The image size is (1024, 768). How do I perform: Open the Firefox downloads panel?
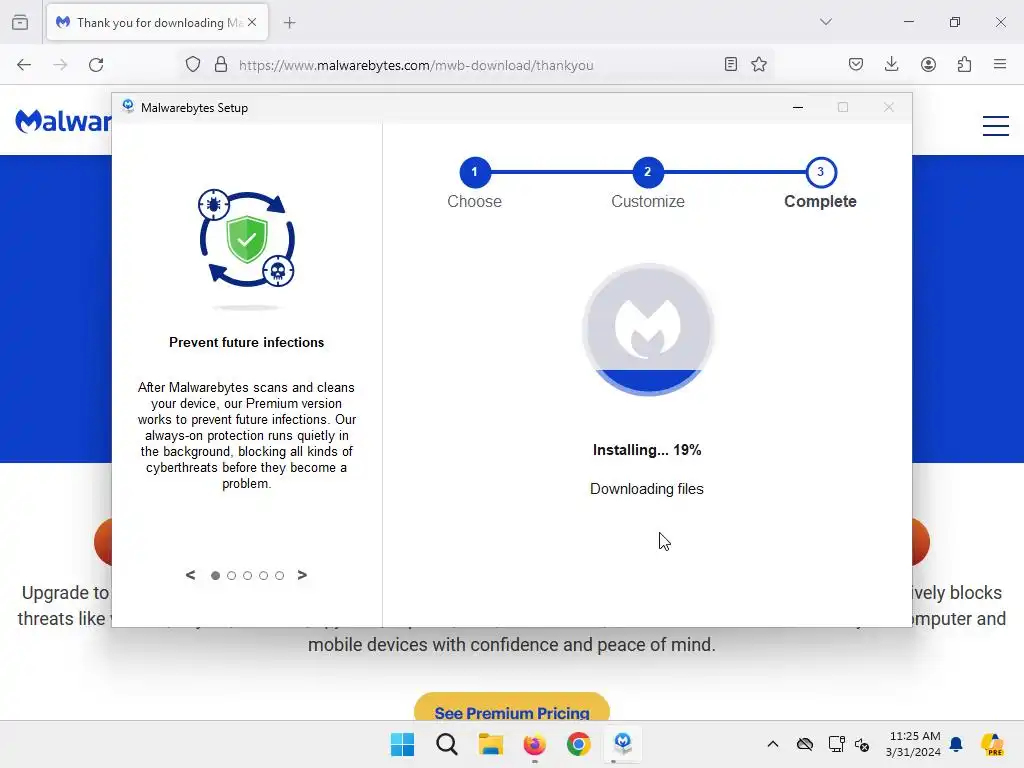tap(891, 64)
